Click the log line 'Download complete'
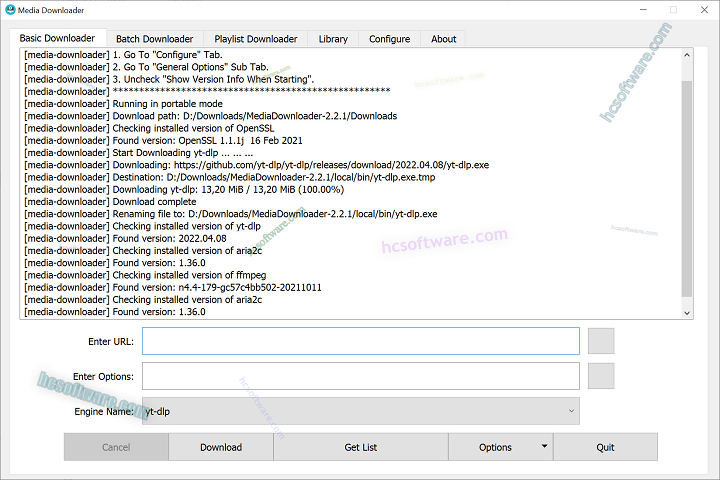The image size is (720, 480). [x=110, y=202]
